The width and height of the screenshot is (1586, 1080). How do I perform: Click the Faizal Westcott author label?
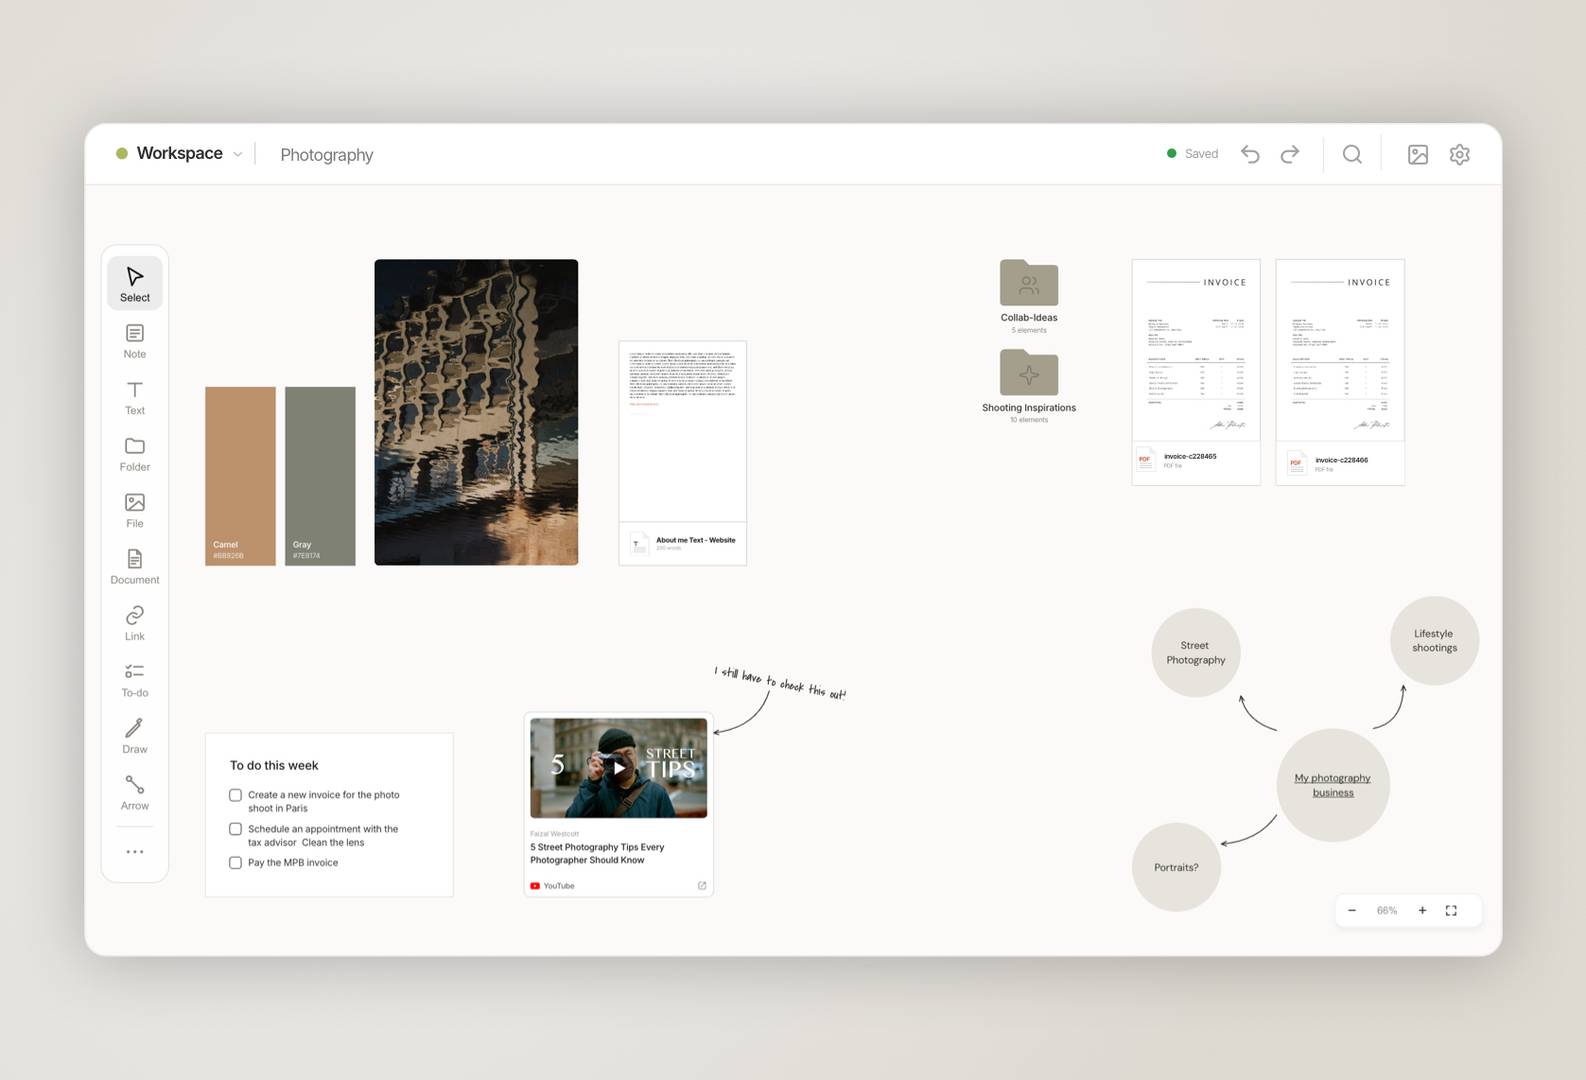tap(554, 834)
